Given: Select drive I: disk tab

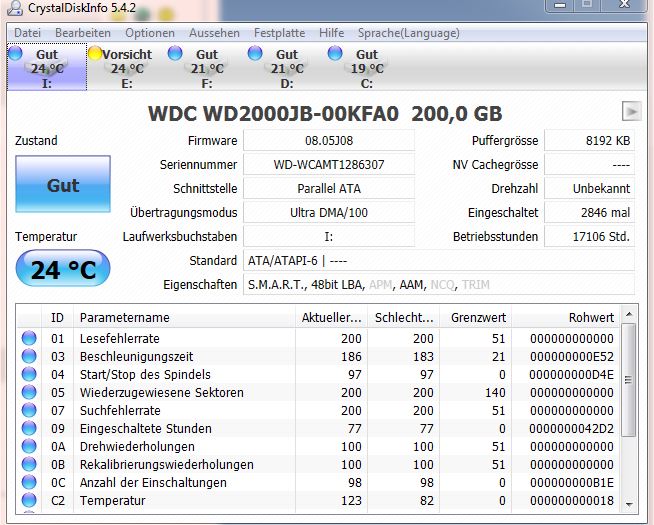Looking at the screenshot, I should [47, 67].
